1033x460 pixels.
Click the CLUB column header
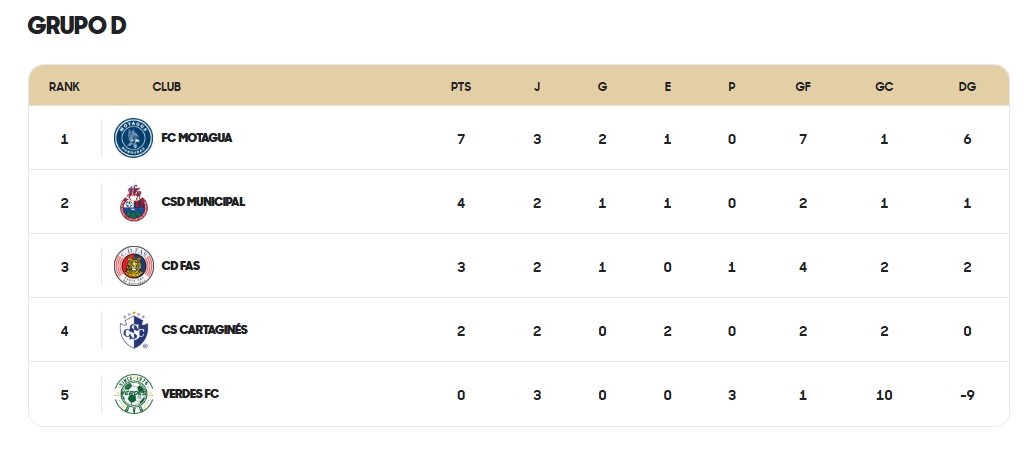pos(167,86)
